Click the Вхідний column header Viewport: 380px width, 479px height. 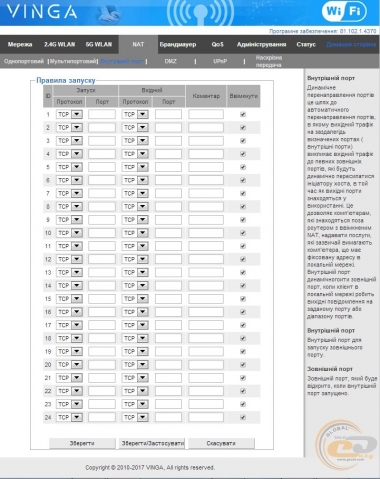[152, 90]
